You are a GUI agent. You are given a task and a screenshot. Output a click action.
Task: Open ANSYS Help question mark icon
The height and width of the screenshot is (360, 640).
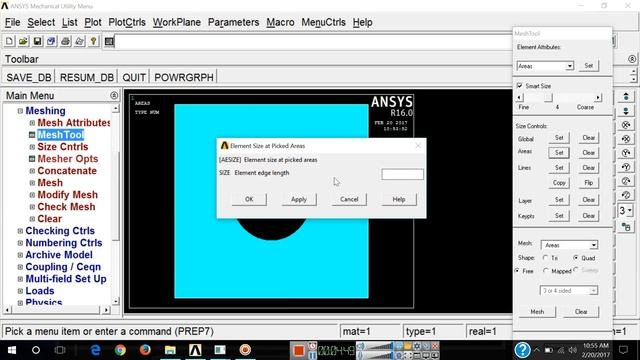coord(93,41)
